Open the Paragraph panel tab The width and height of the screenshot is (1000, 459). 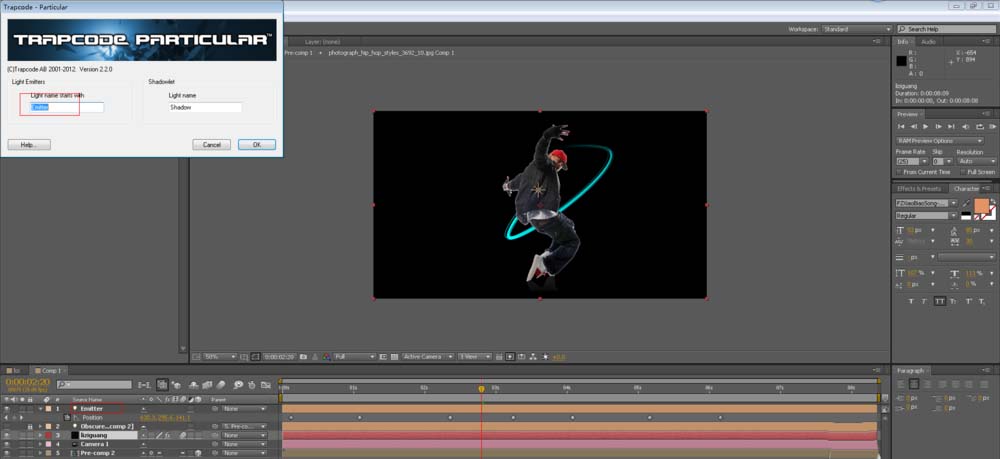point(911,370)
